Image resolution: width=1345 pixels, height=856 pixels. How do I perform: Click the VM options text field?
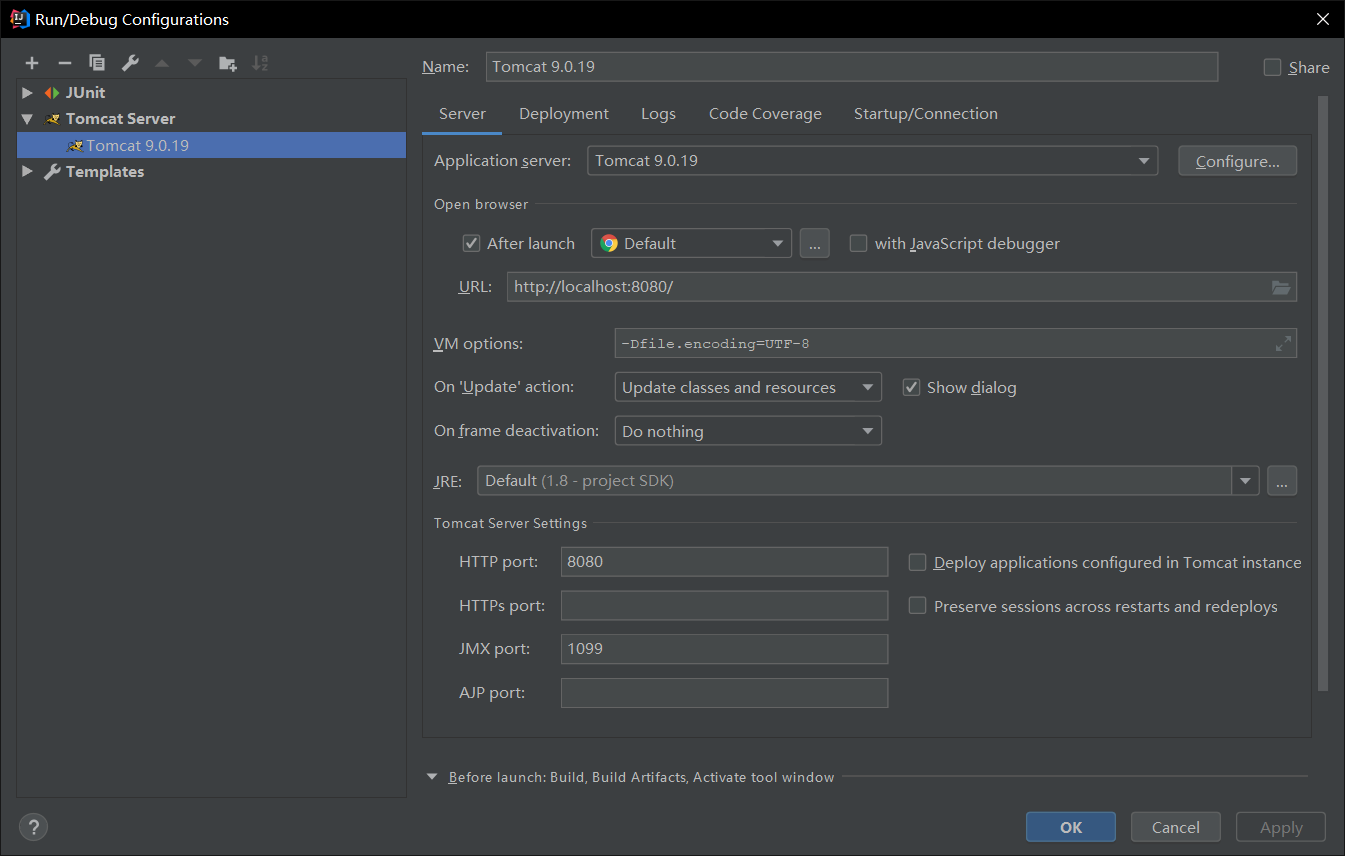tap(955, 343)
